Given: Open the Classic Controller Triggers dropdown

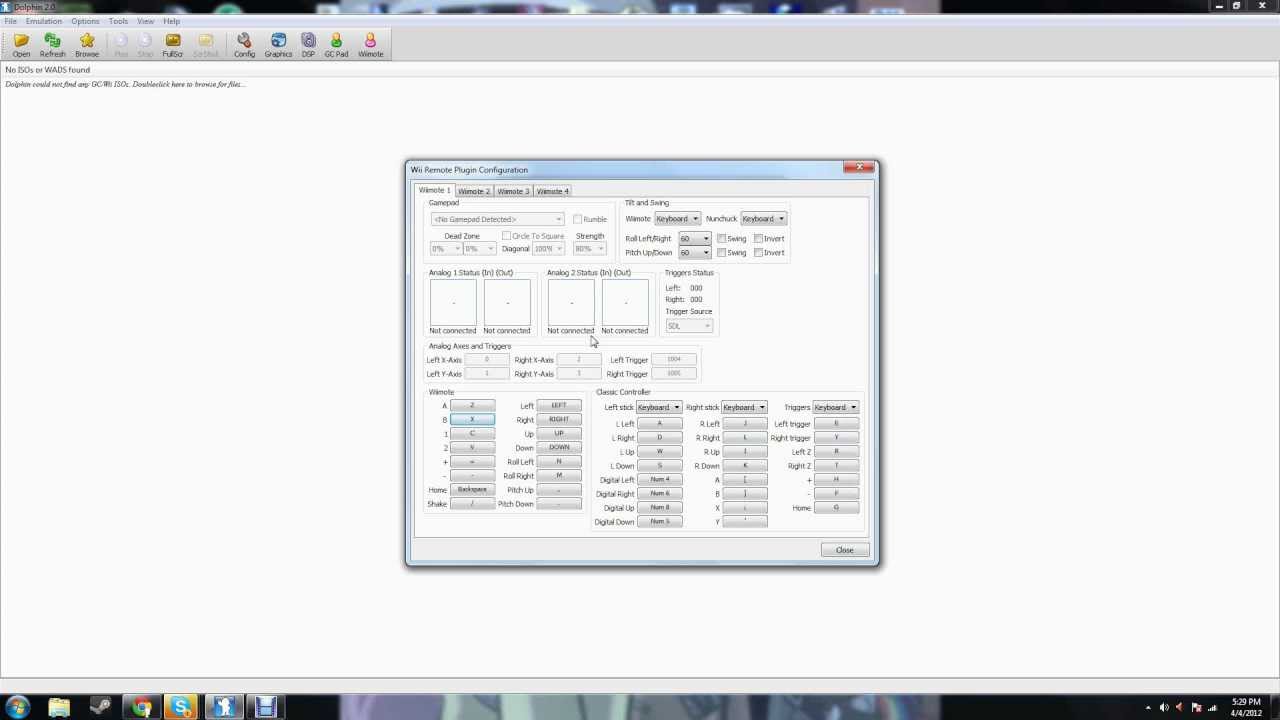Looking at the screenshot, I should tap(836, 407).
